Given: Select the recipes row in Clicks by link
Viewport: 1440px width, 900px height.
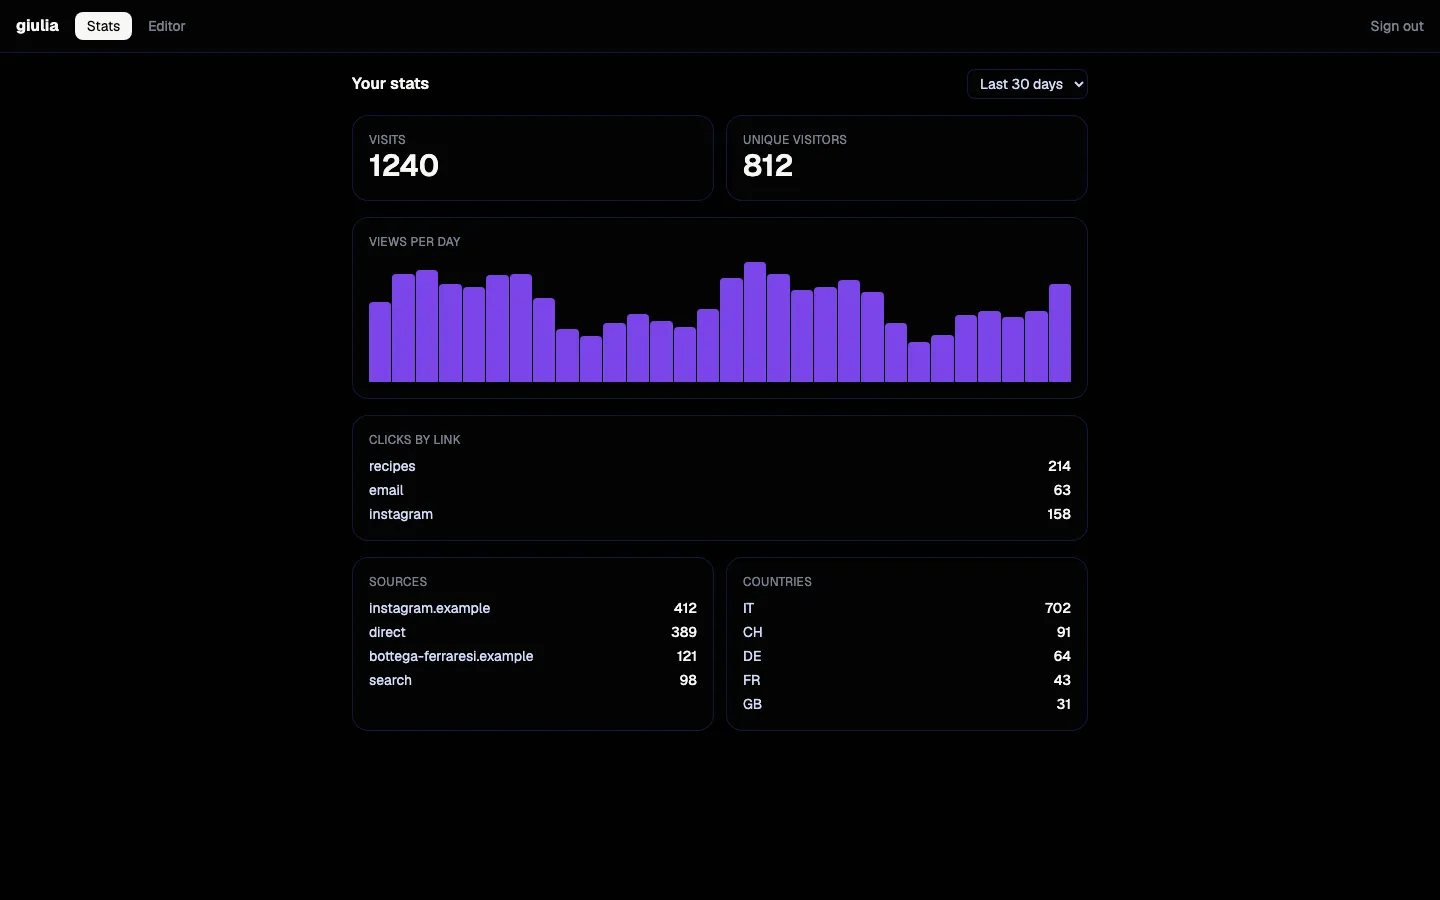Looking at the screenshot, I should [x=720, y=466].
